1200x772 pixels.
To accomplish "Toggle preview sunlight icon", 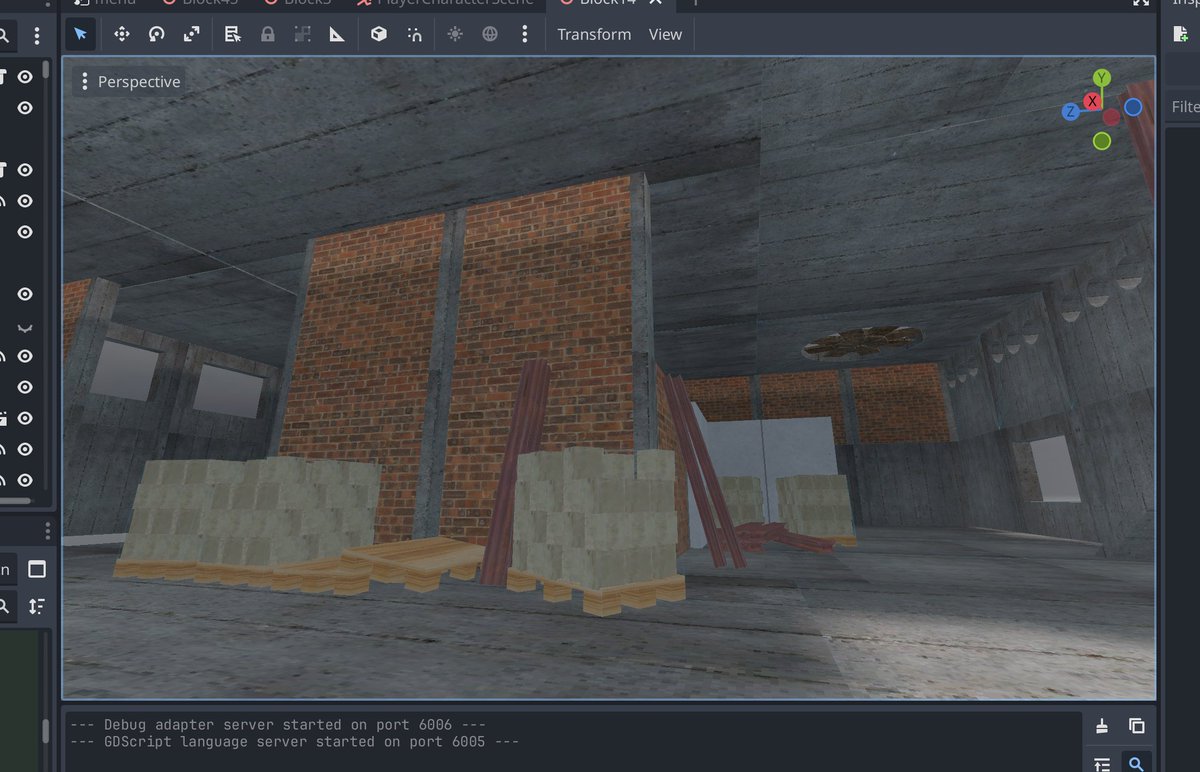I will pyautogui.click(x=455, y=34).
